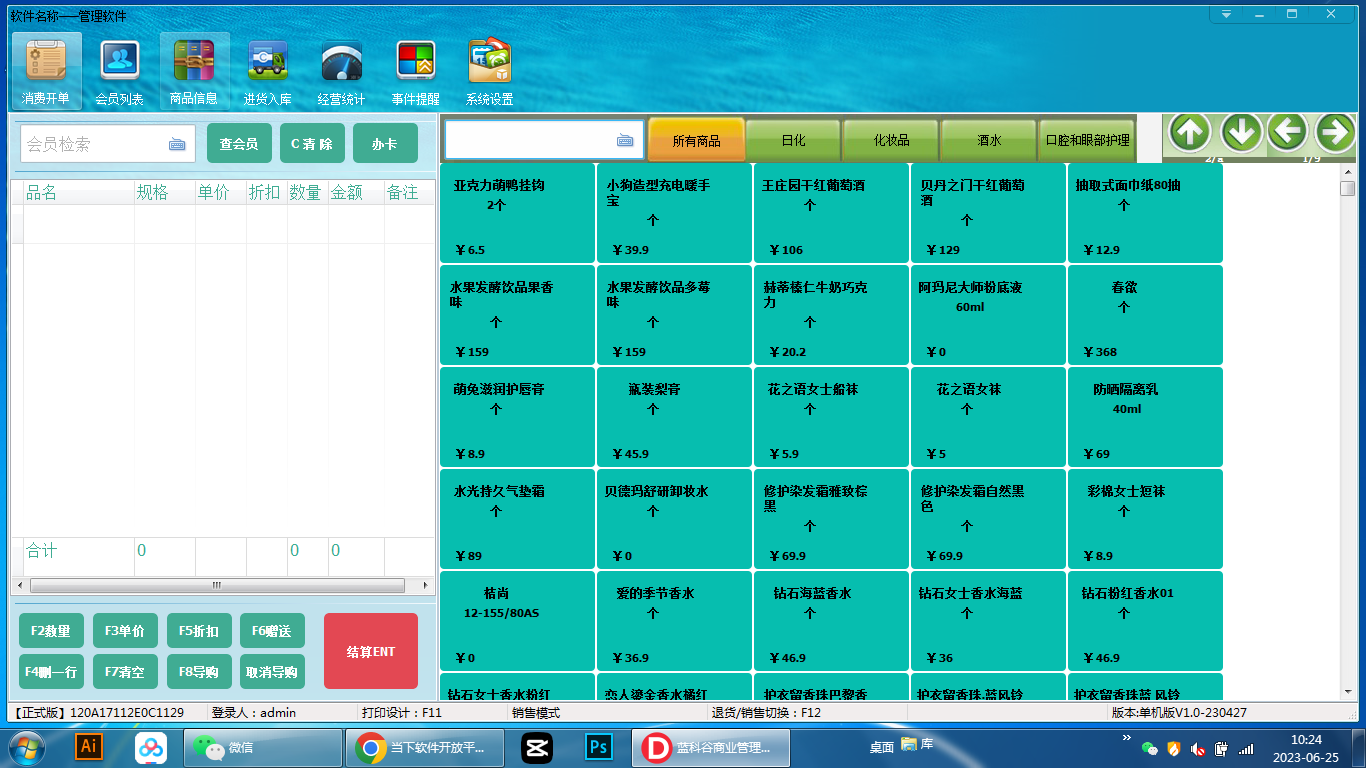
Task: Click the green up arrow button
Action: point(1190,132)
